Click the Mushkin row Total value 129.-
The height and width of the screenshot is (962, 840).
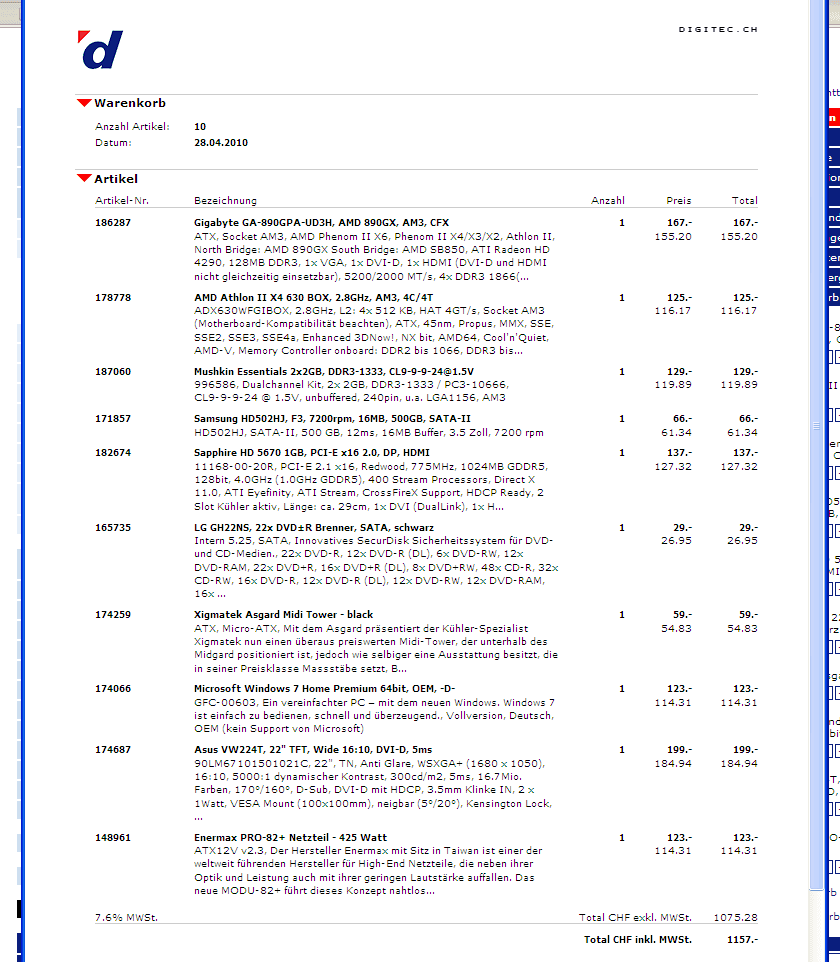tap(746, 372)
